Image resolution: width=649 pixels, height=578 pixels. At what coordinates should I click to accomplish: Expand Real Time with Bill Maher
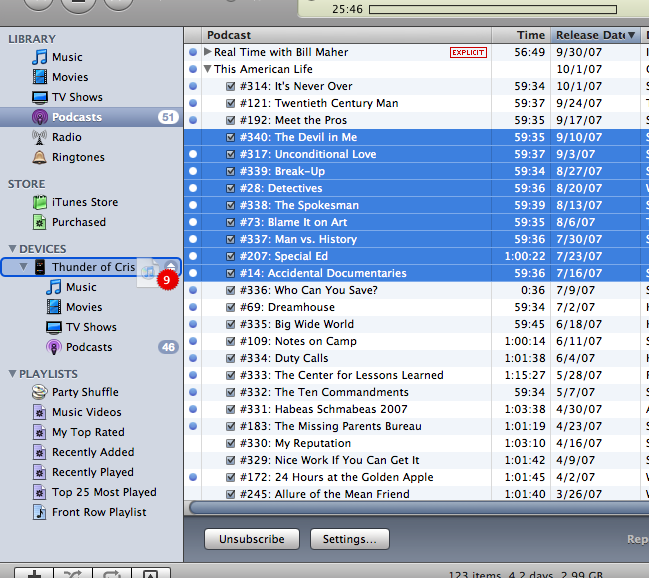[x=208, y=52]
